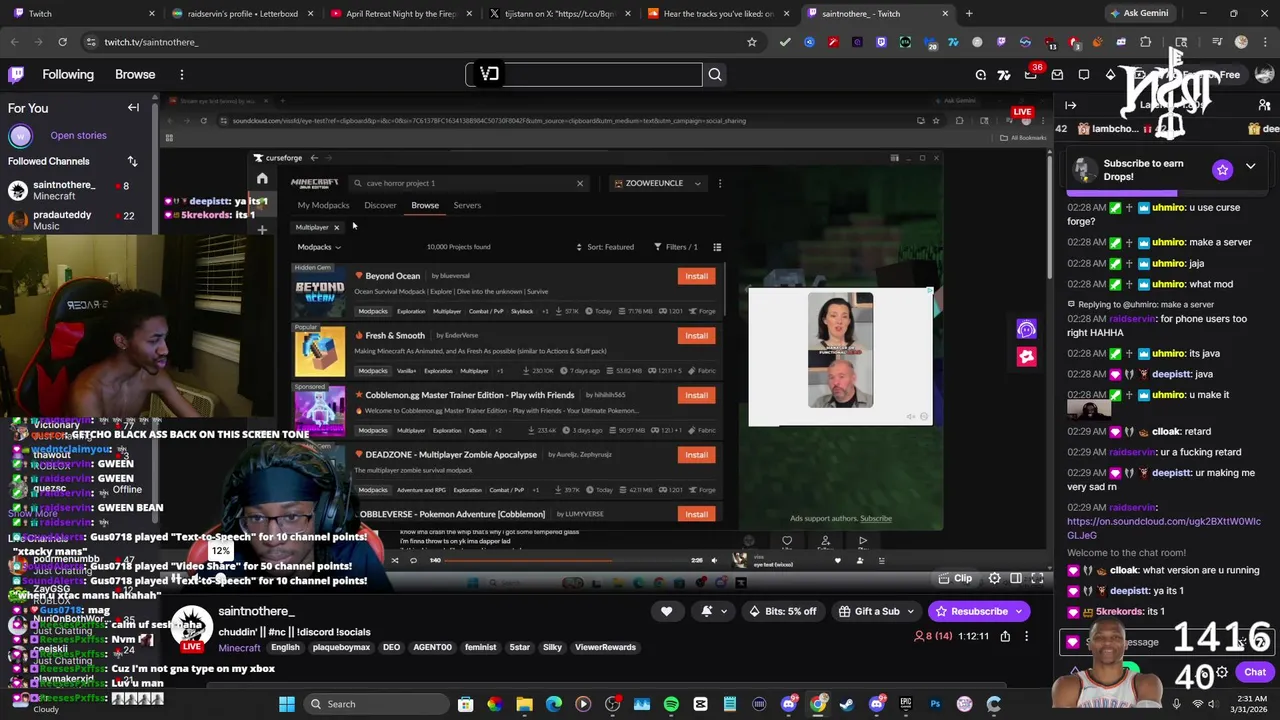Bookmark this page star icon
Image resolution: width=1280 pixels, height=720 pixels.
pos(752,42)
